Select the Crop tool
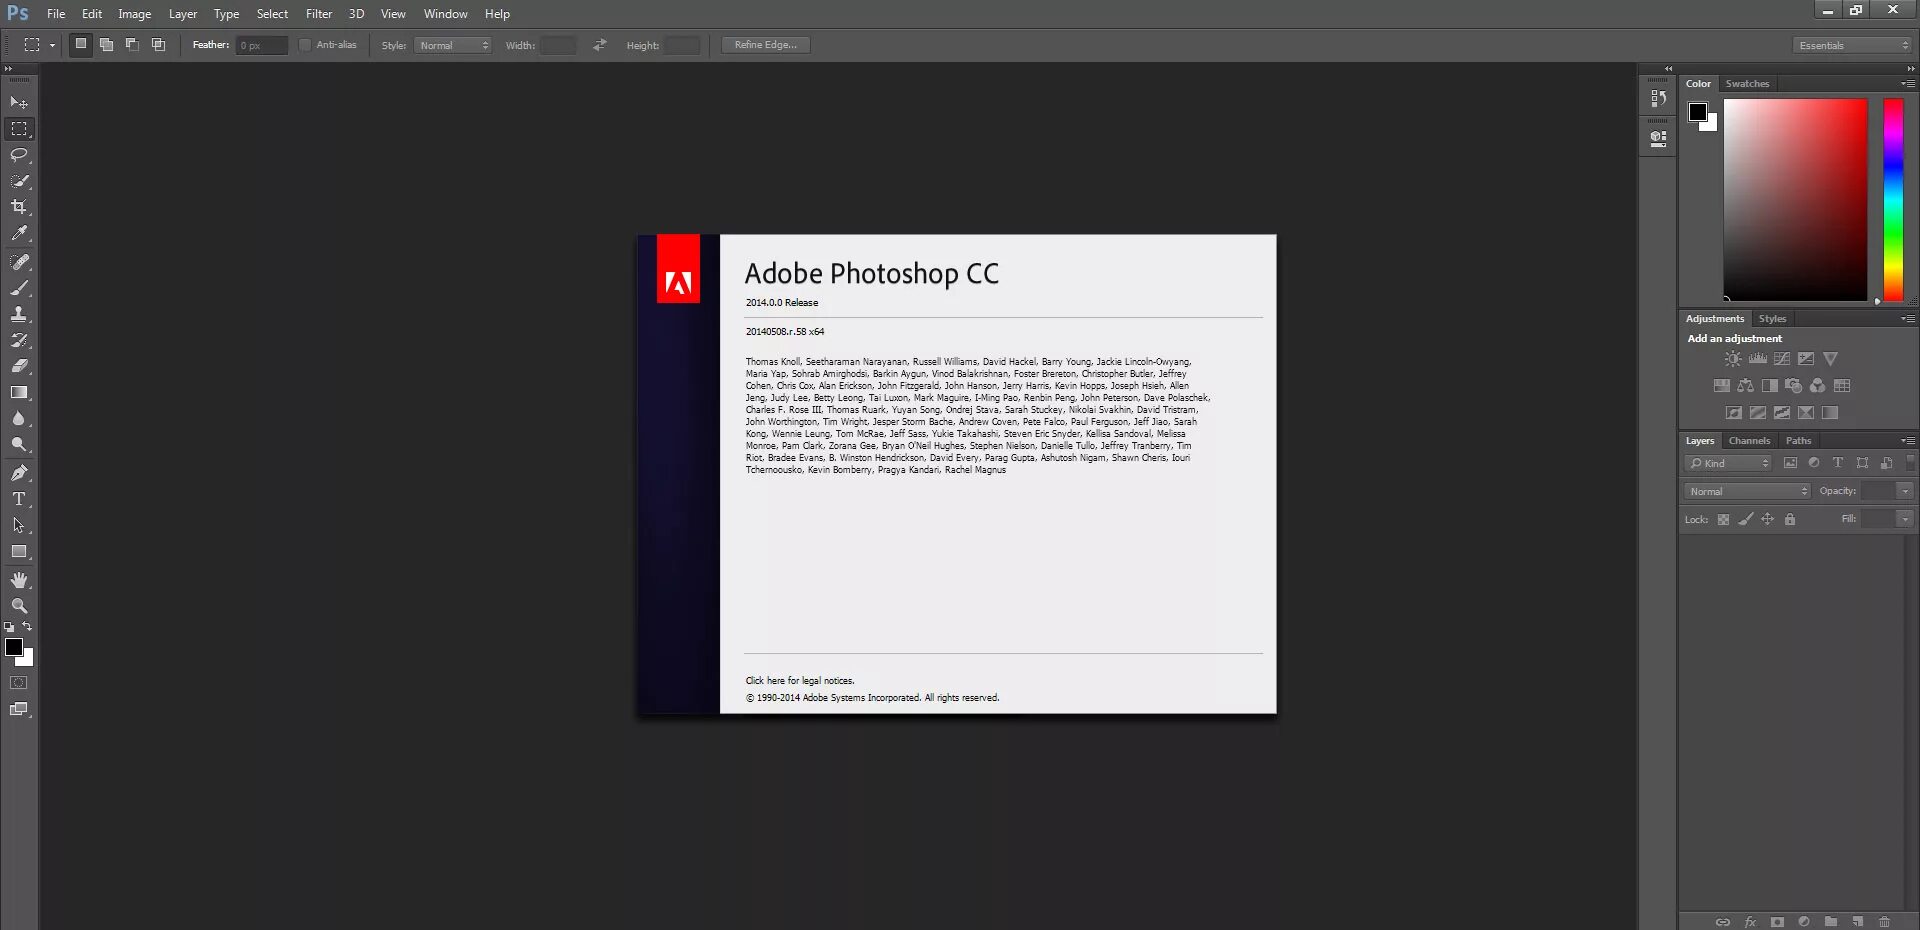 [x=19, y=207]
